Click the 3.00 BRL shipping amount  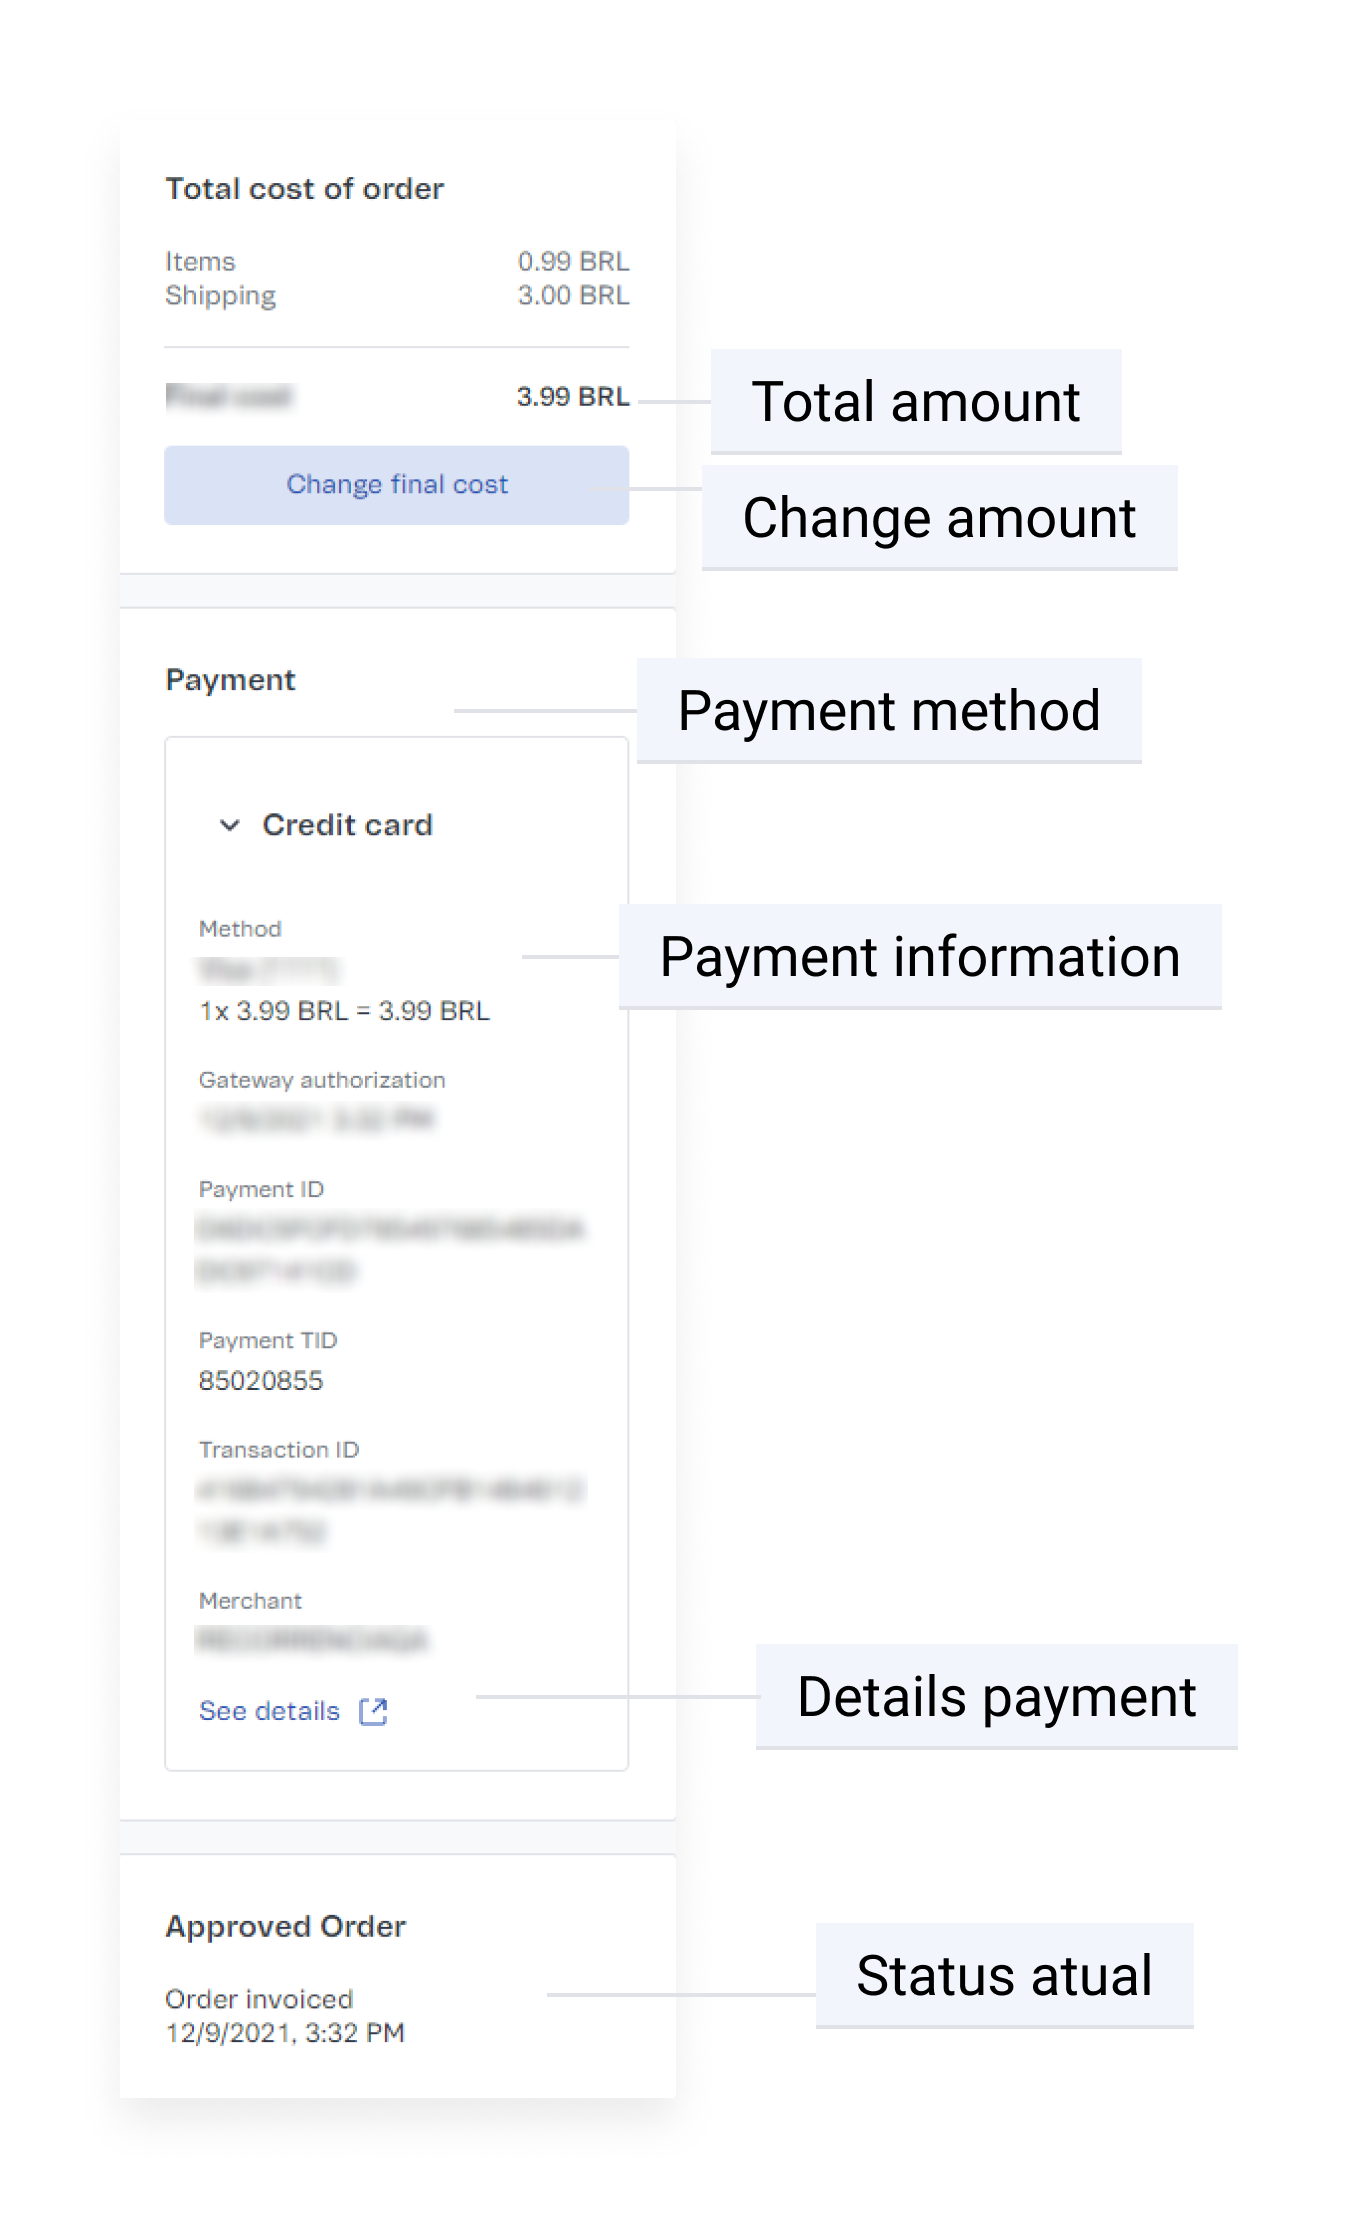[x=572, y=296]
